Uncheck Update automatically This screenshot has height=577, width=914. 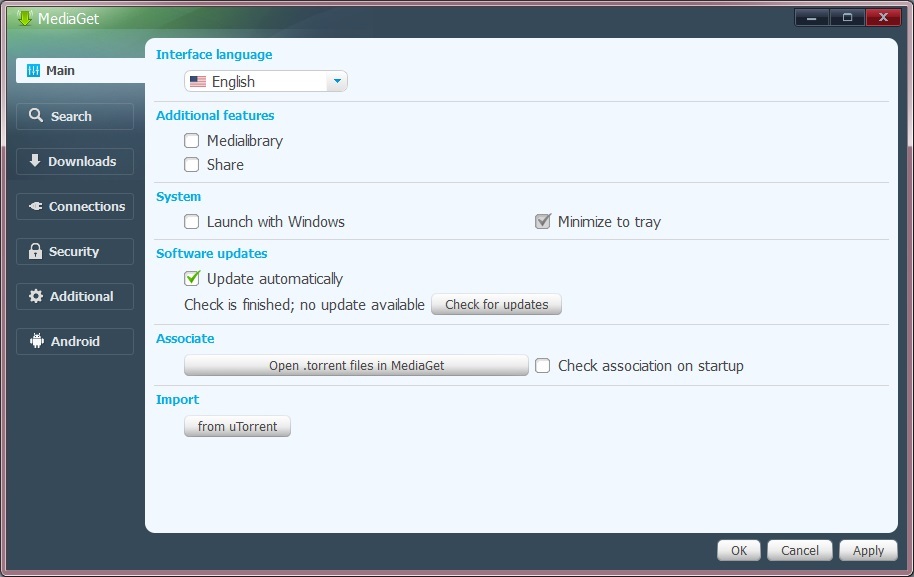192,279
